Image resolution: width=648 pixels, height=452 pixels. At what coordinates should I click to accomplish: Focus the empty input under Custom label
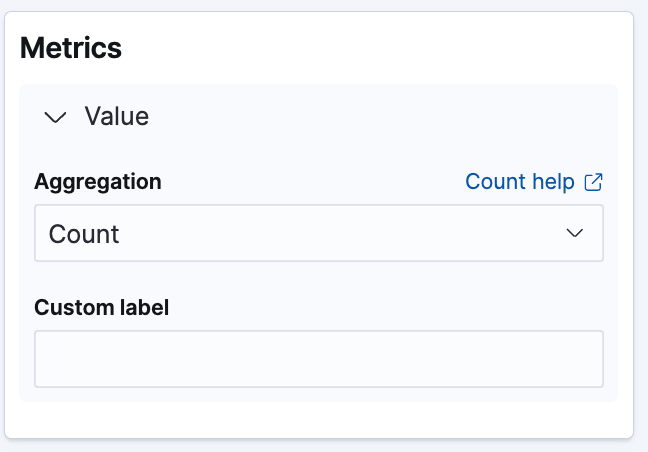318,359
